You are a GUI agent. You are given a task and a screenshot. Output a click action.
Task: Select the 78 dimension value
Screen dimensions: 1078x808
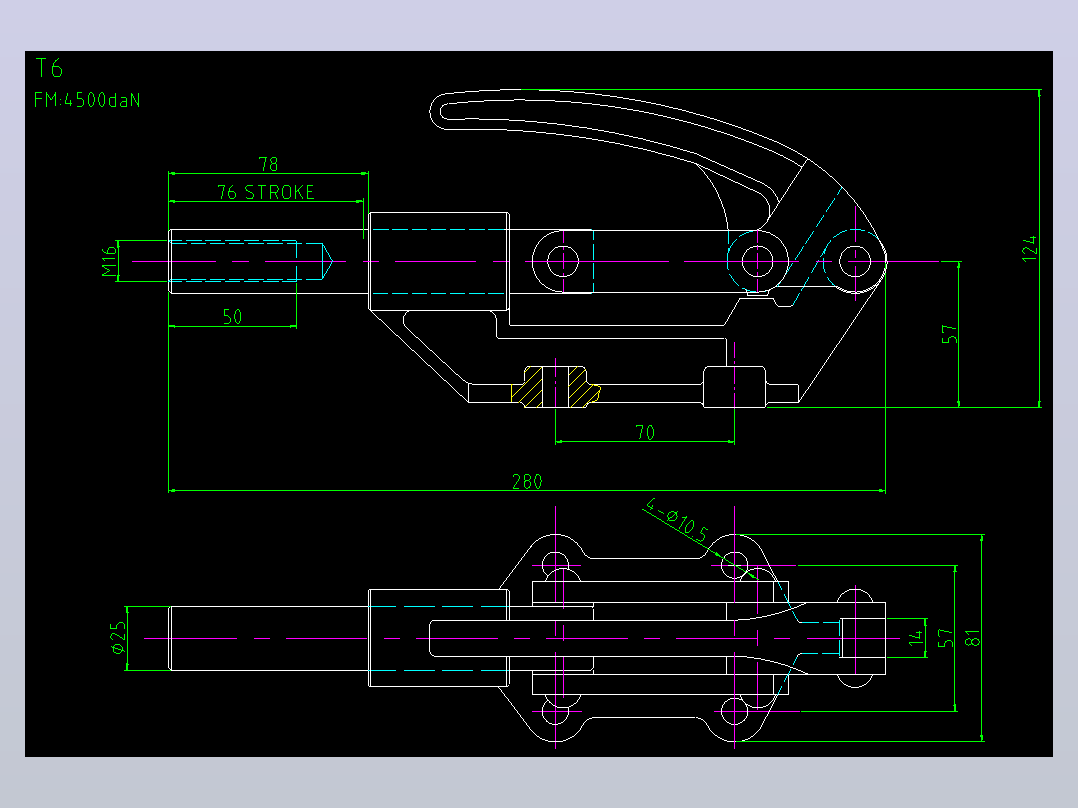[268, 164]
